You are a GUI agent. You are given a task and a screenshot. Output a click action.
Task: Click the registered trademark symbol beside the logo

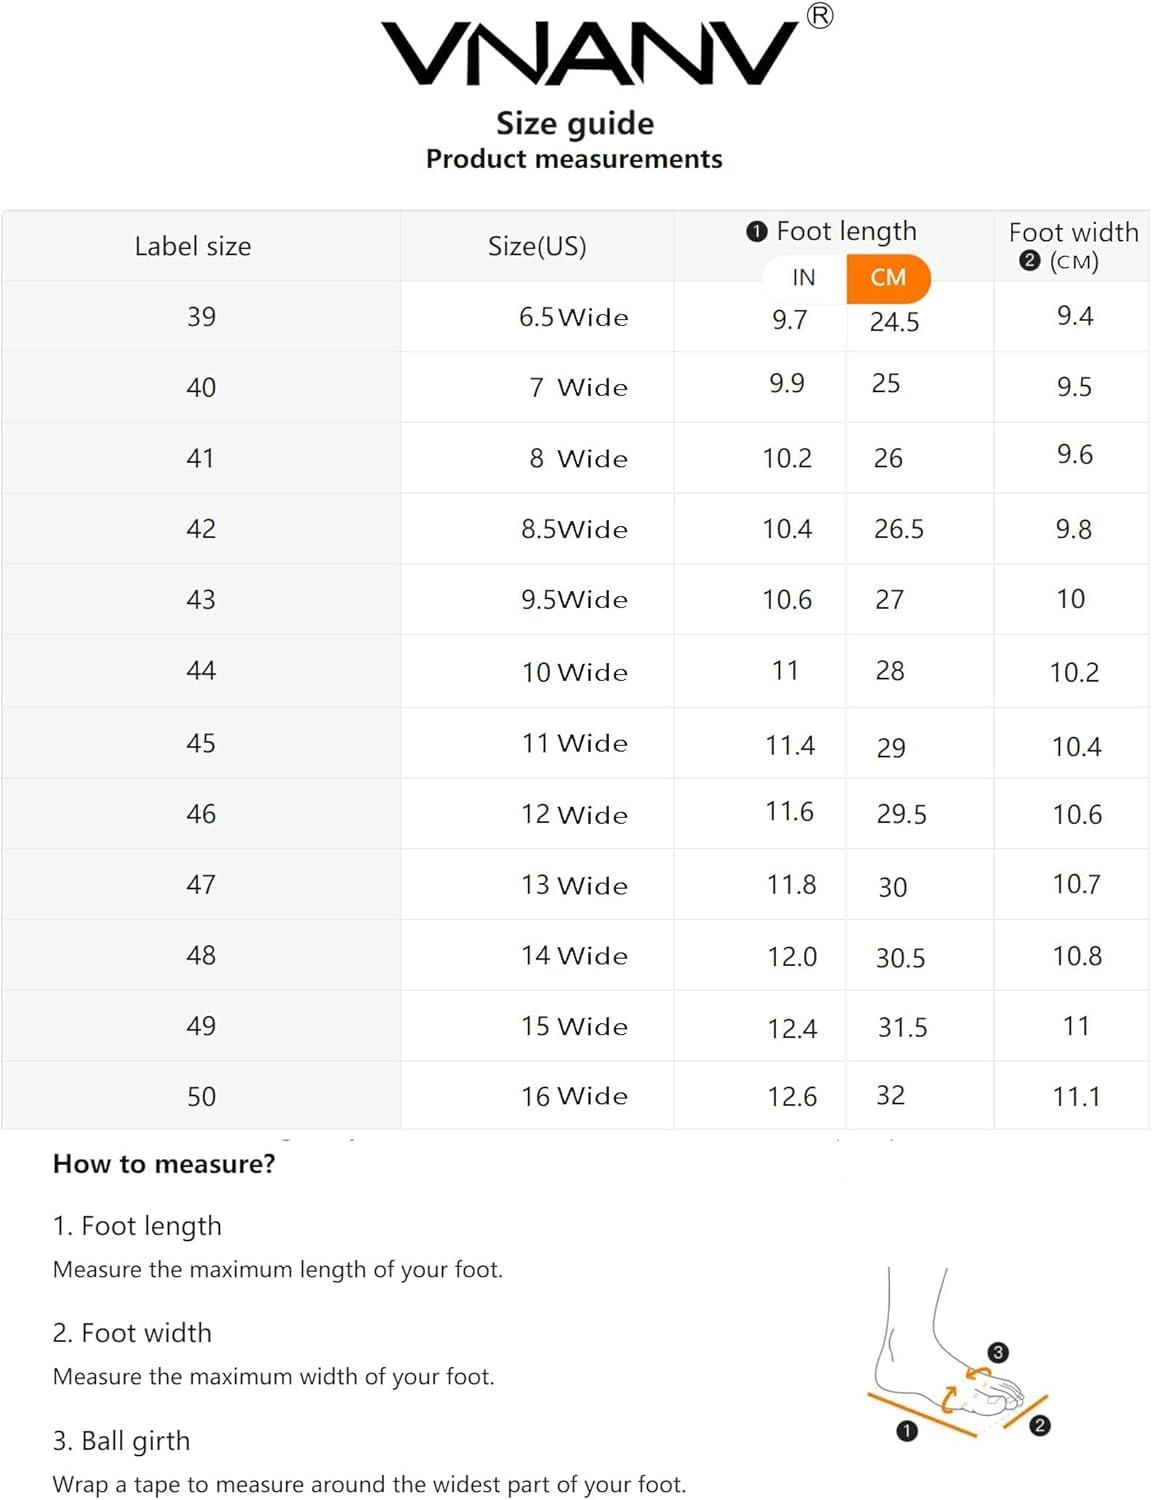pyautogui.click(x=820, y=16)
